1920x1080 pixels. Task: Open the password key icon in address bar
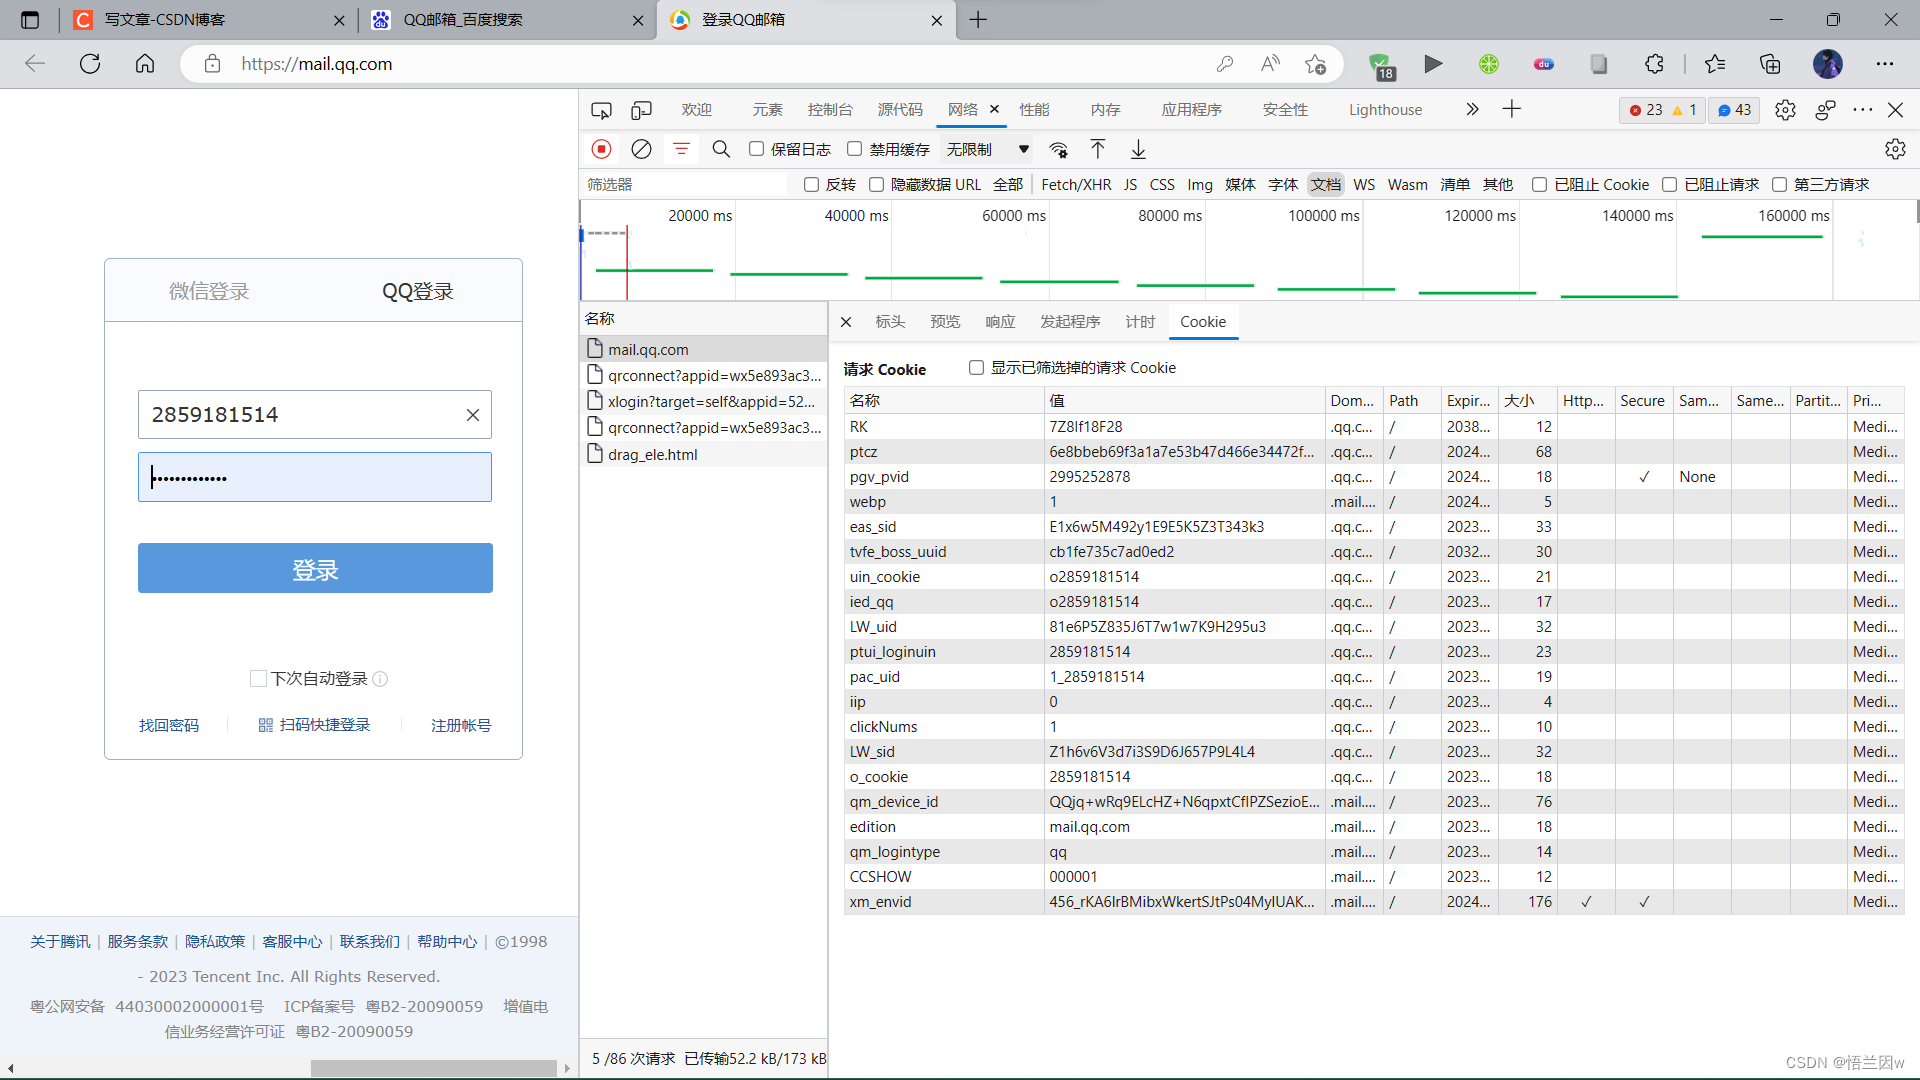point(1225,64)
